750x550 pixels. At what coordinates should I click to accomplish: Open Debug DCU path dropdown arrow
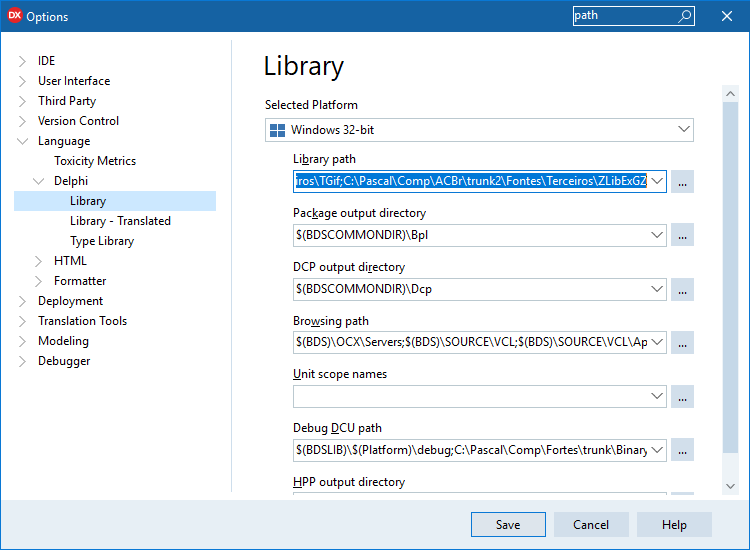(x=657, y=450)
